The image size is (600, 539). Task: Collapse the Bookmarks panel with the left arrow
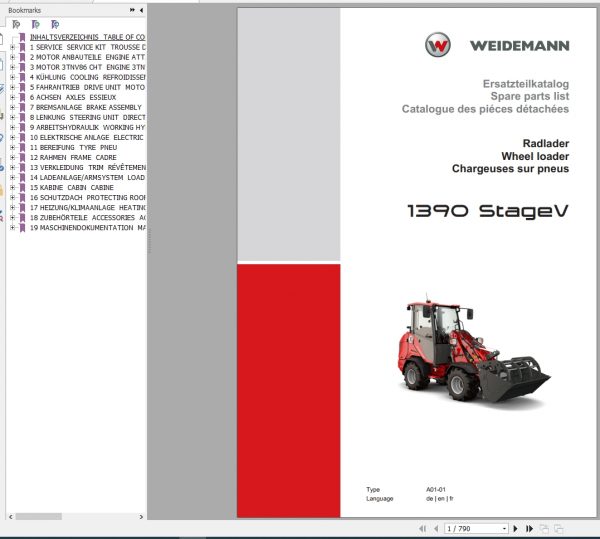point(142,10)
